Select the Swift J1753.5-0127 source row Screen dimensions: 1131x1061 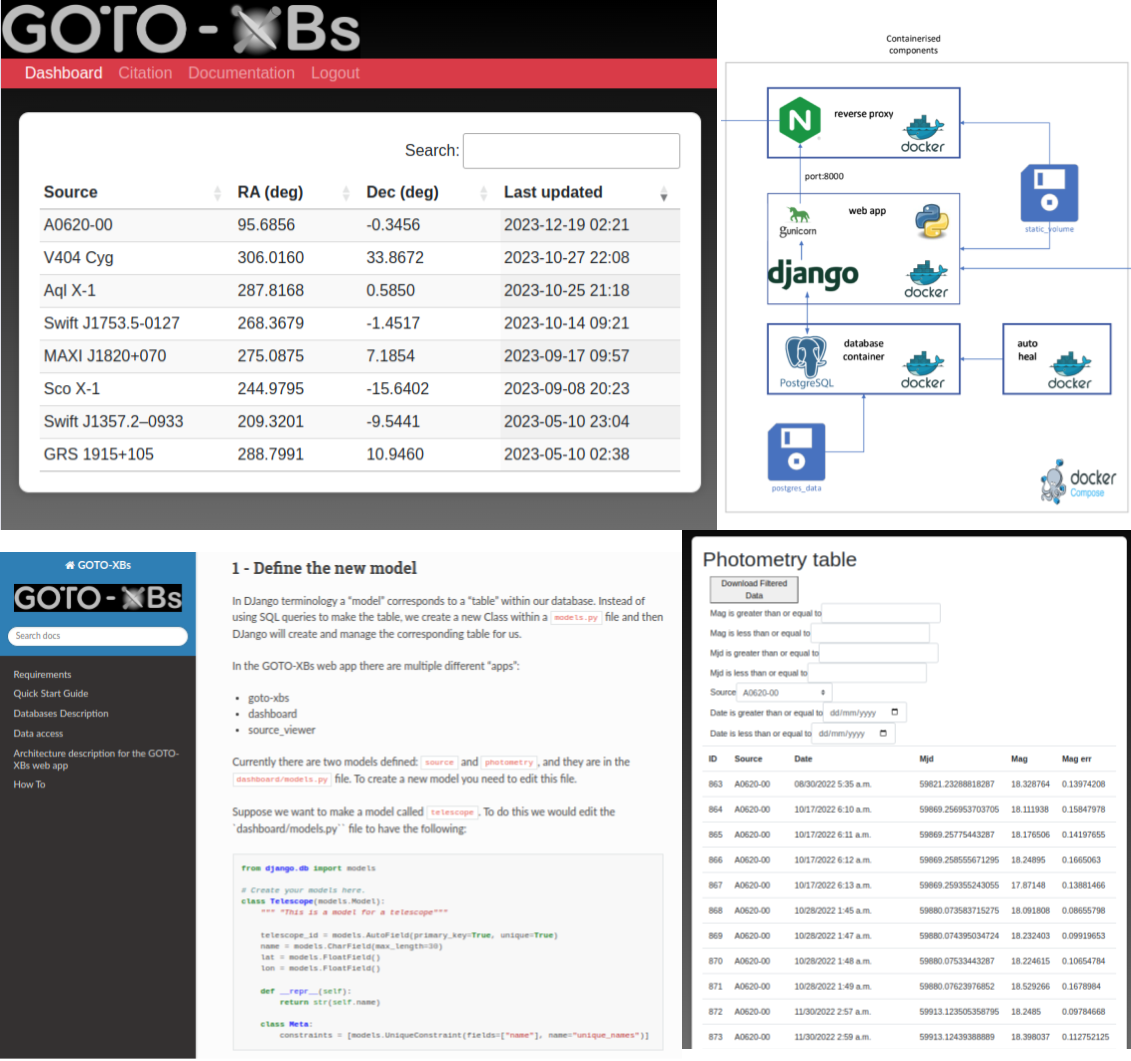pyautogui.click(x=359, y=323)
